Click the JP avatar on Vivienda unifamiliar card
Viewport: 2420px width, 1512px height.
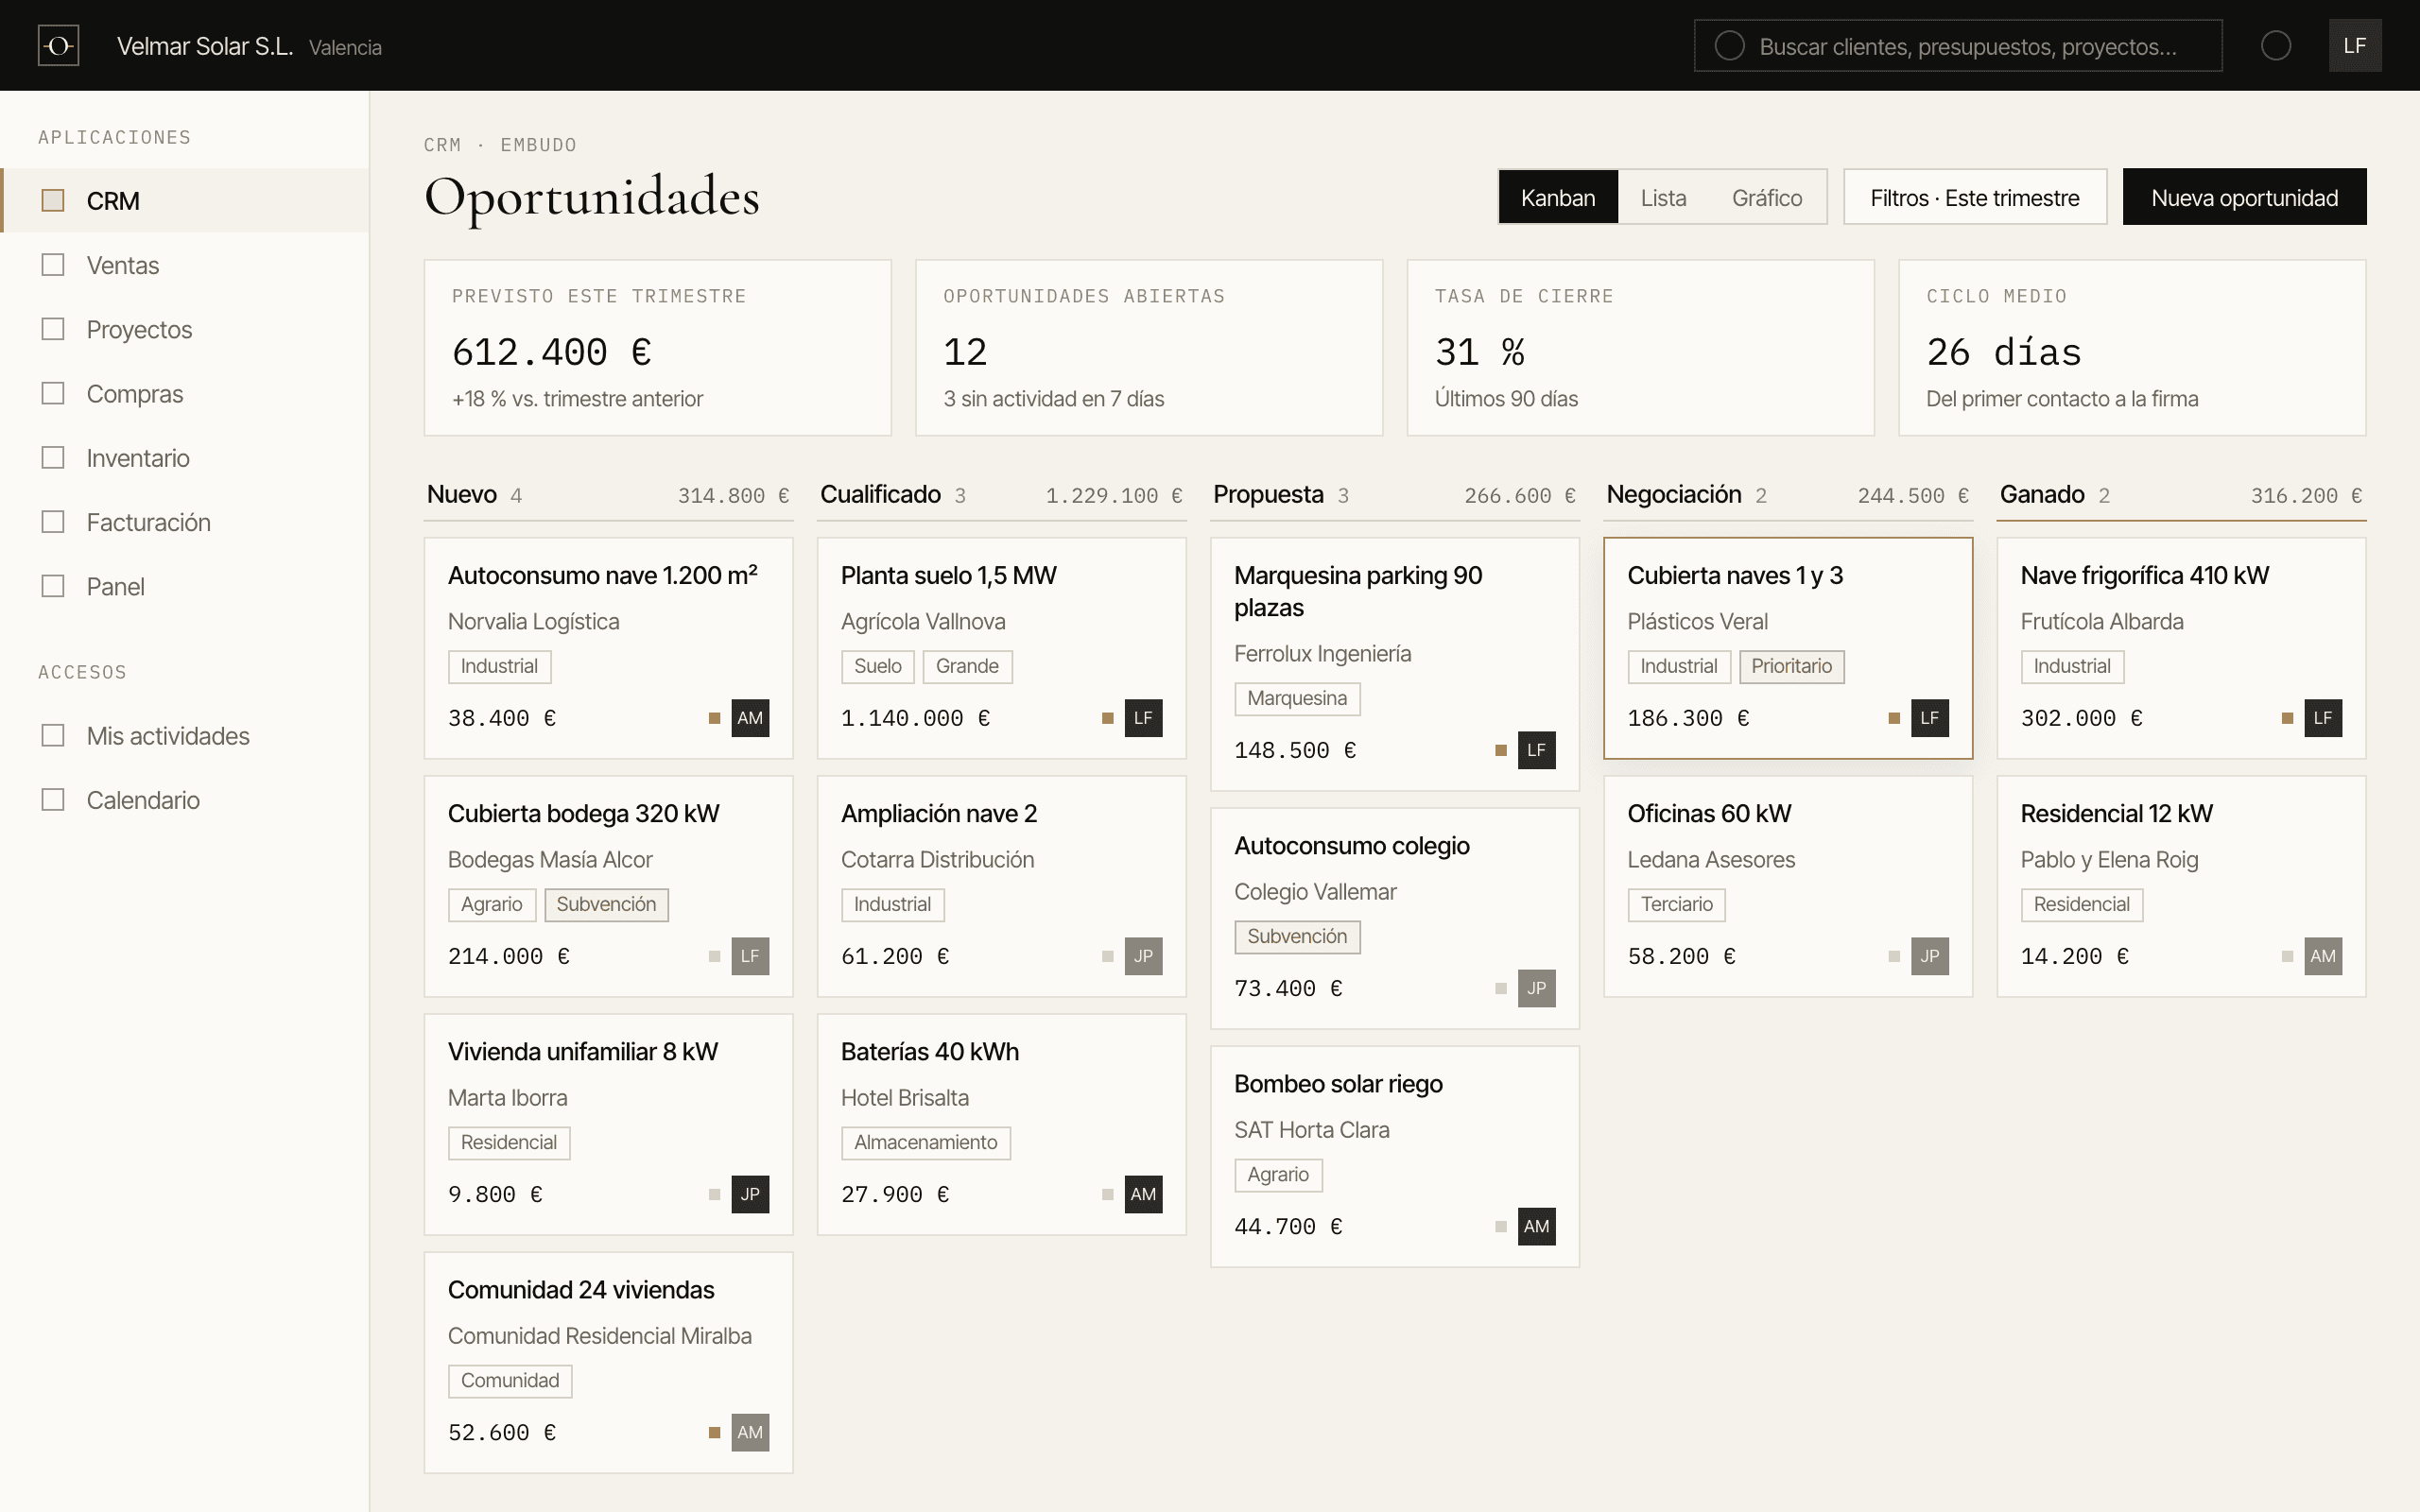point(750,1194)
